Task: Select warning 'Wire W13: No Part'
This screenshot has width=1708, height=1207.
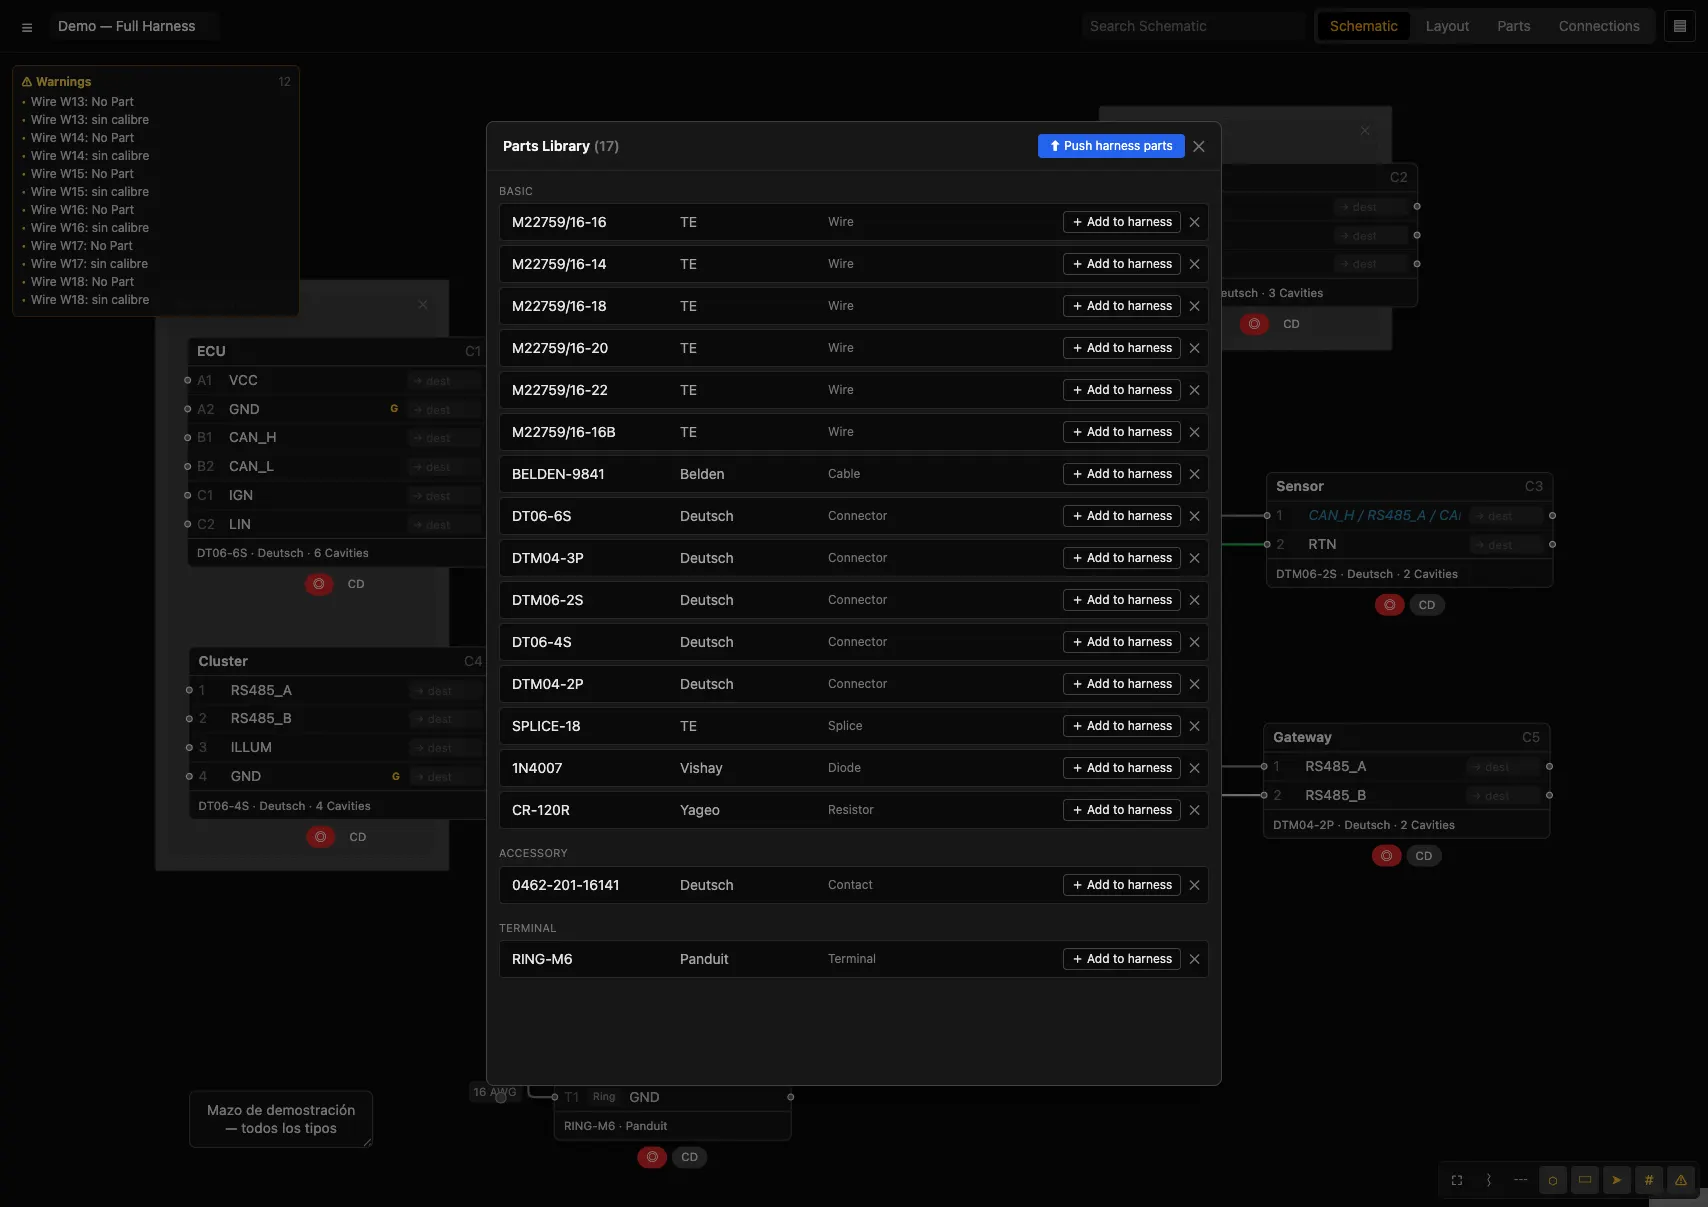Action: coord(82,102)
